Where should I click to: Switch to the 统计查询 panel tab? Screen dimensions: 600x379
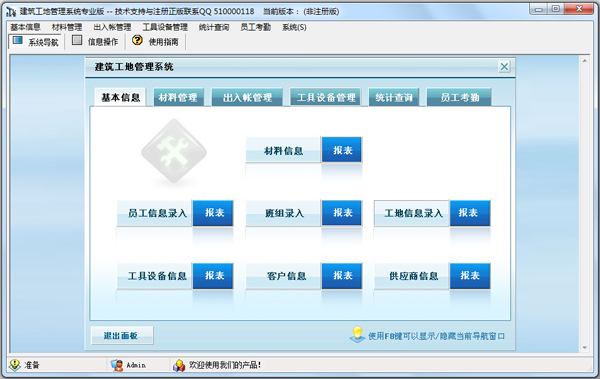point(394,98)
